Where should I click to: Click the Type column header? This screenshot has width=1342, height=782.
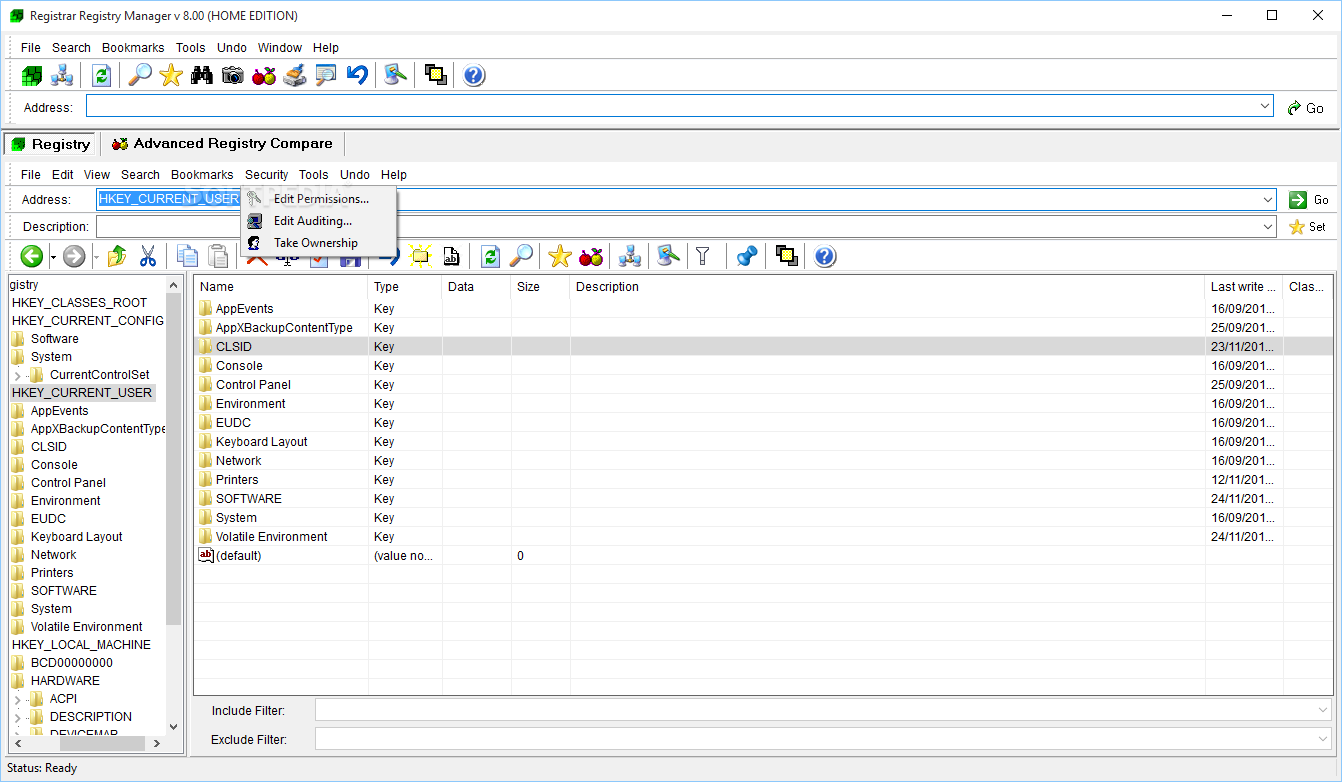coord(405,287)
